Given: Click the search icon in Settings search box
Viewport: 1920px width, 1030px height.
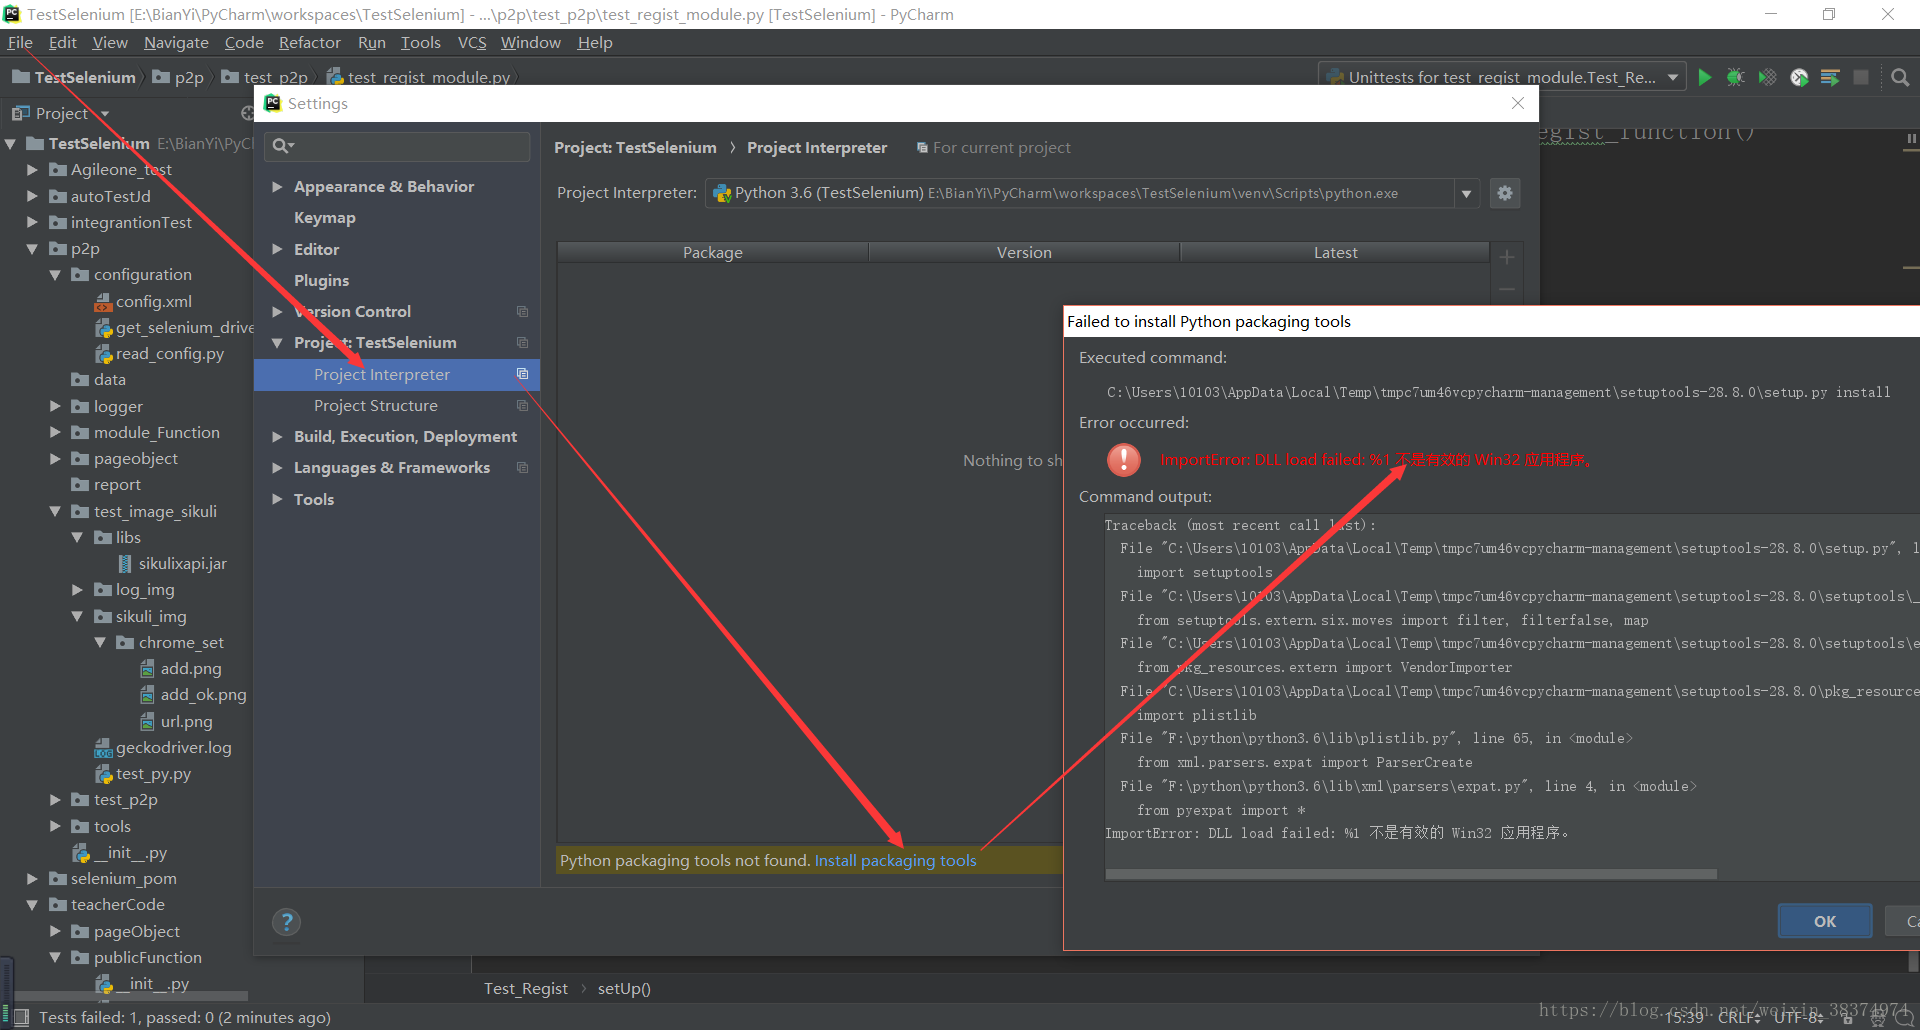Looking at the screenshot, I should point(283,146).
